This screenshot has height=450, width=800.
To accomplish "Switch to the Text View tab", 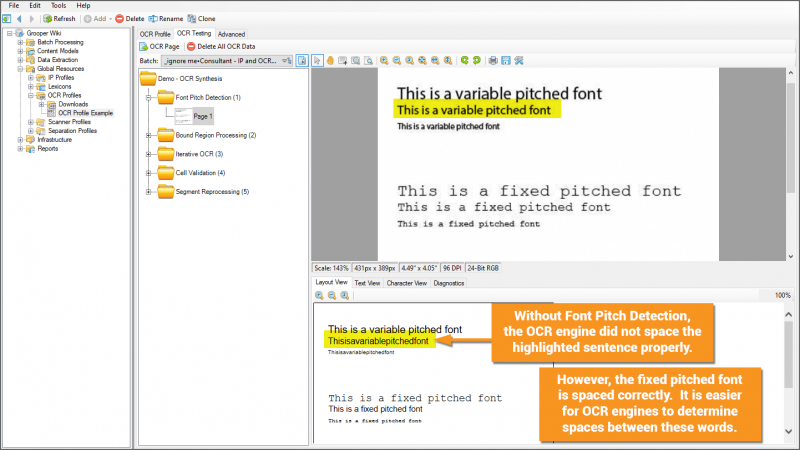I will [x=367, y=283].
